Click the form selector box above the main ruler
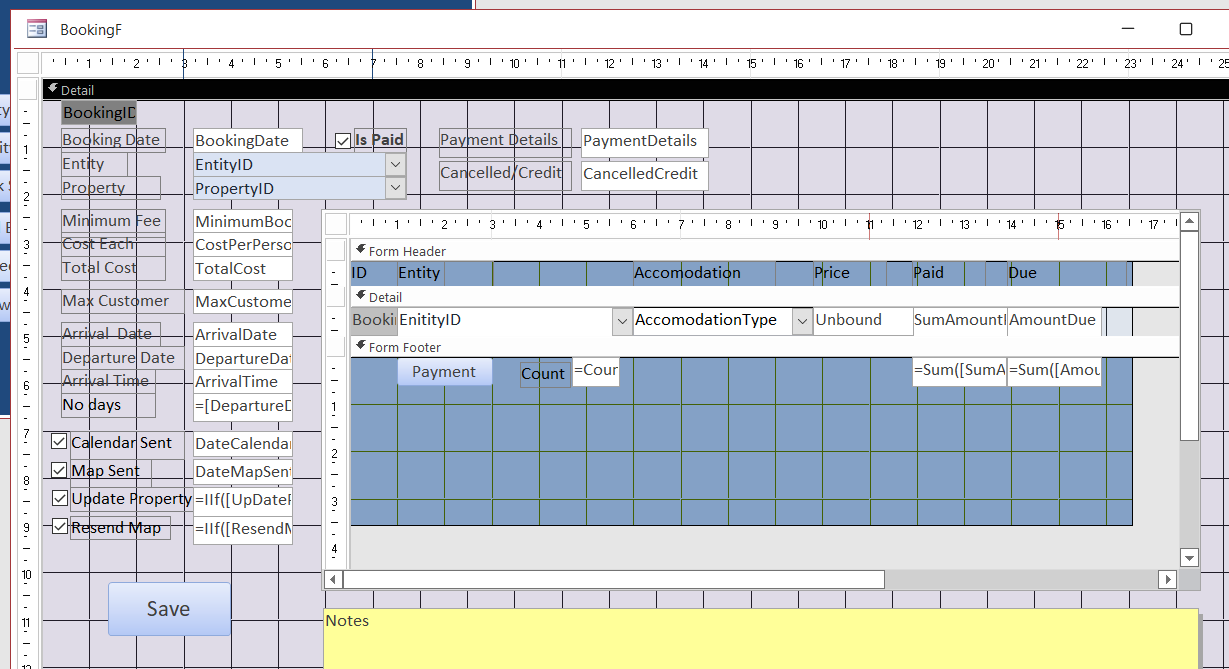The height and width of the screenshot is (669, 1229). [x=27, y=62]
